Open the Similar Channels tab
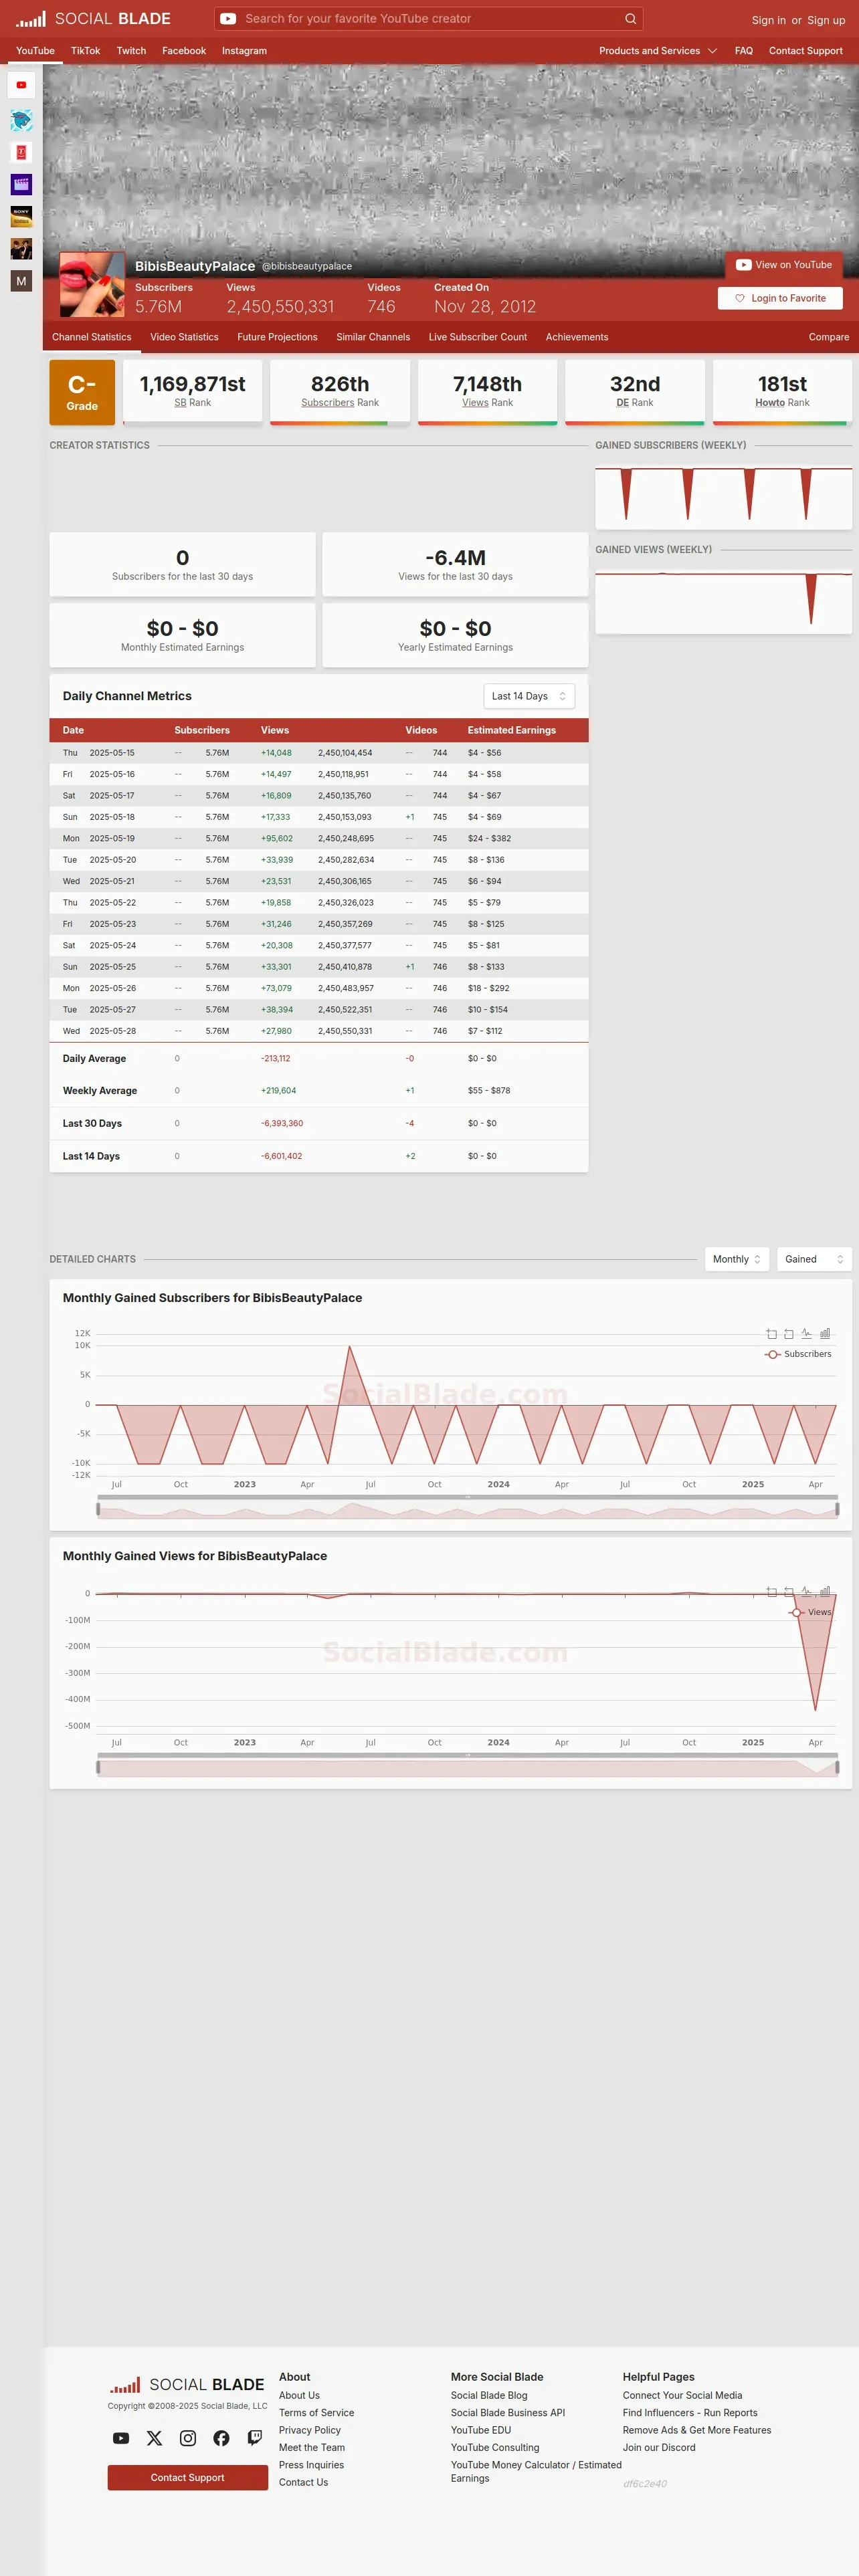The width and height of the screenshot is (859, 2576). (373, 337)
